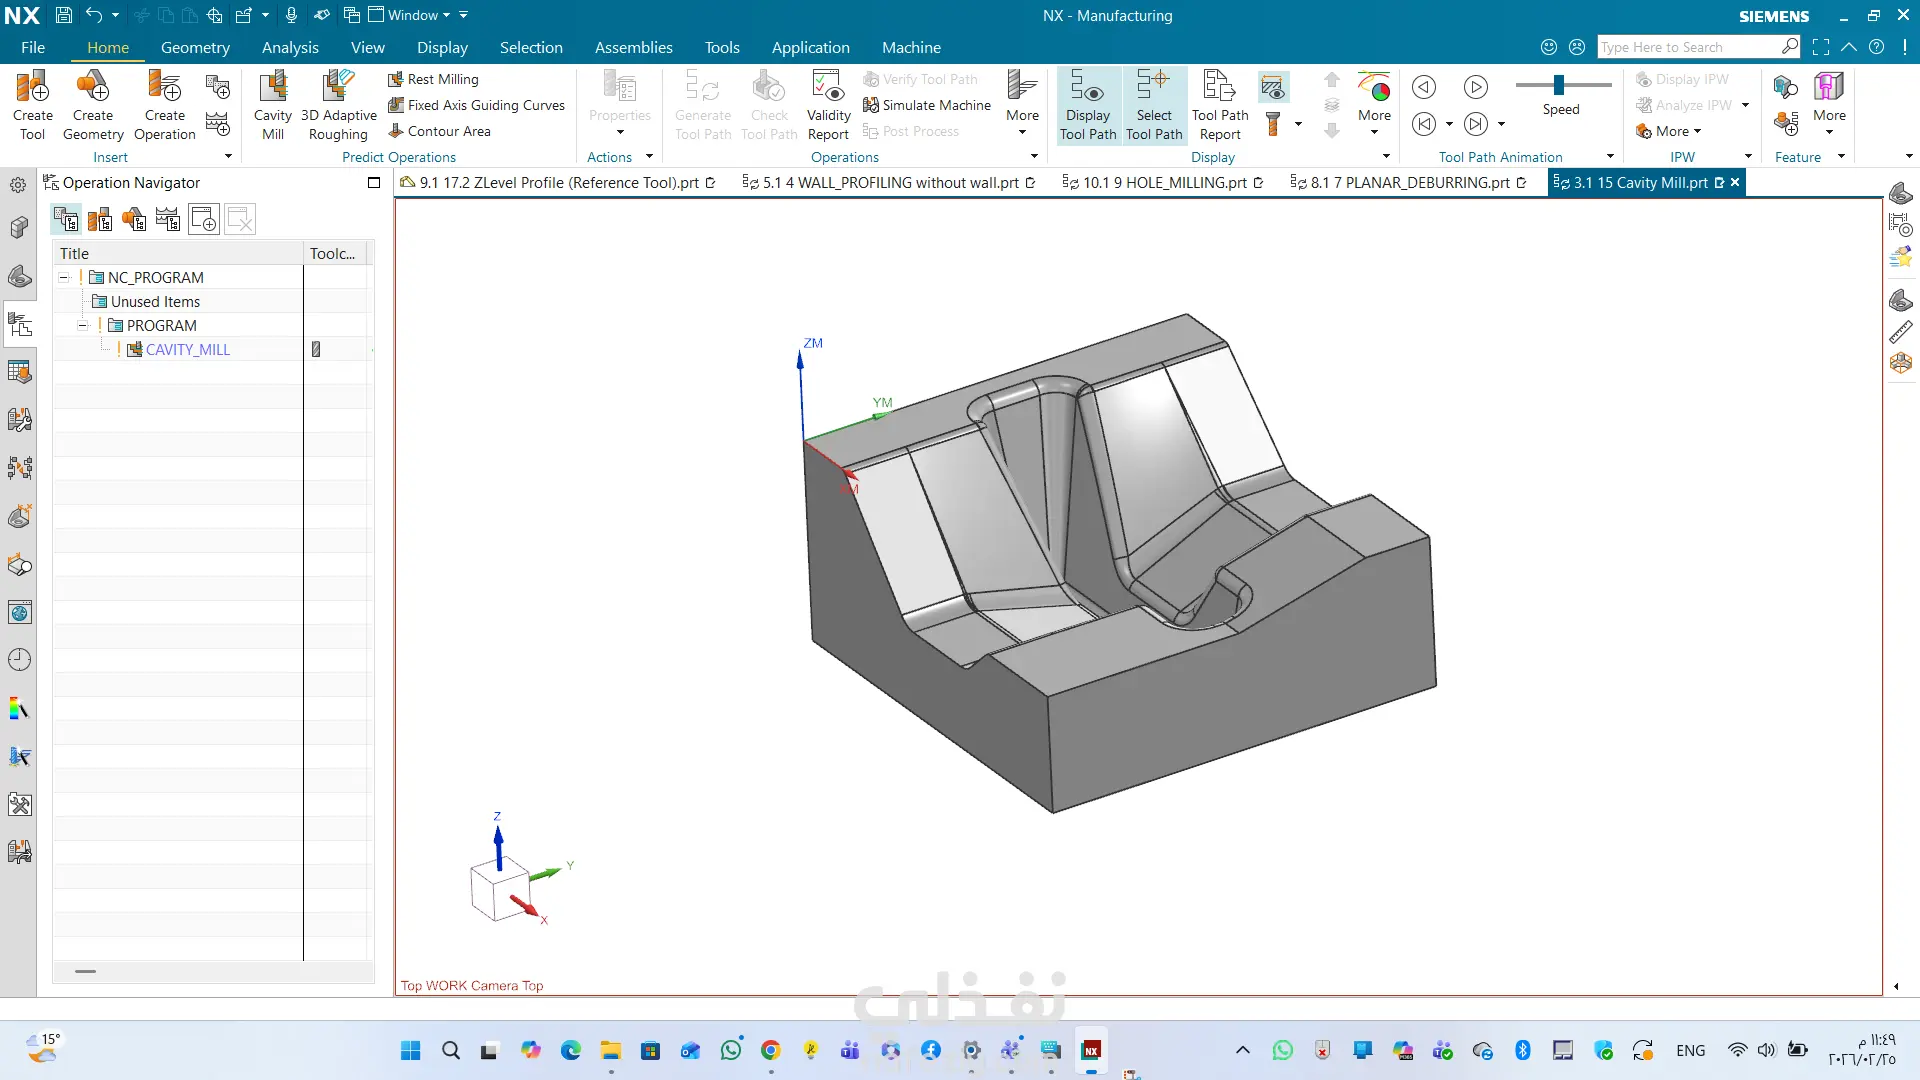Open the Geometry ribbon tab

click(195, 47)
